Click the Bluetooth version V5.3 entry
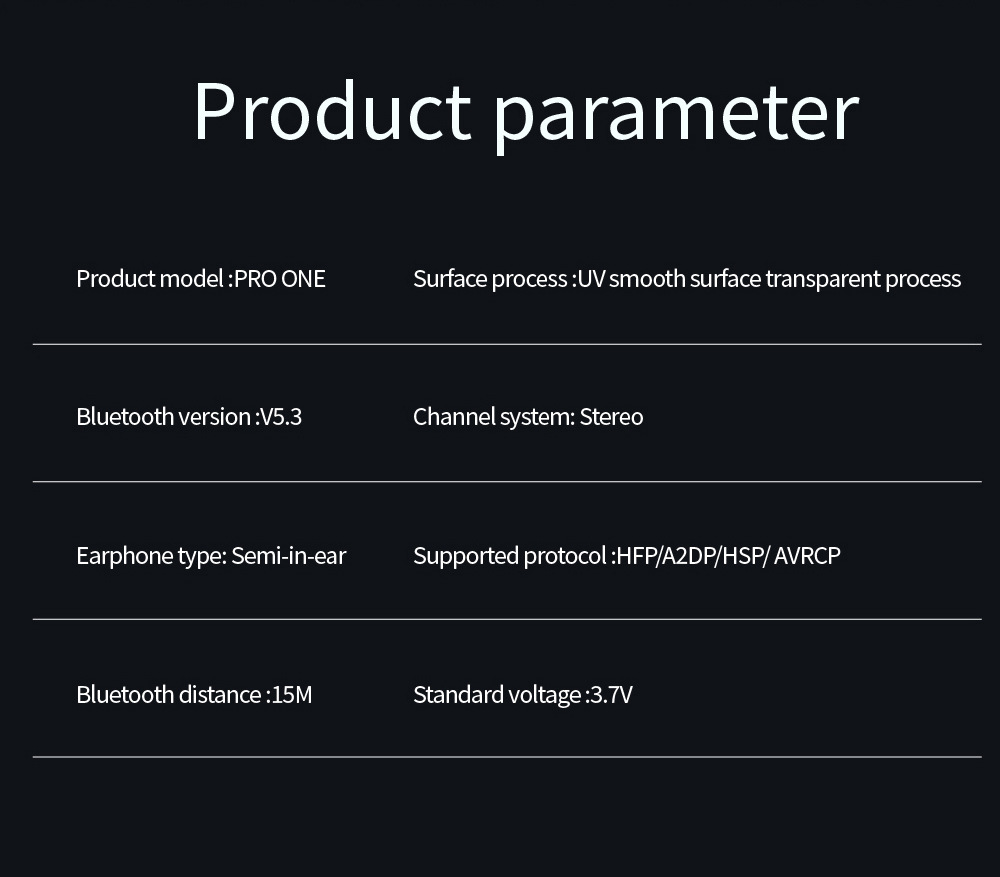 [188, 416]
